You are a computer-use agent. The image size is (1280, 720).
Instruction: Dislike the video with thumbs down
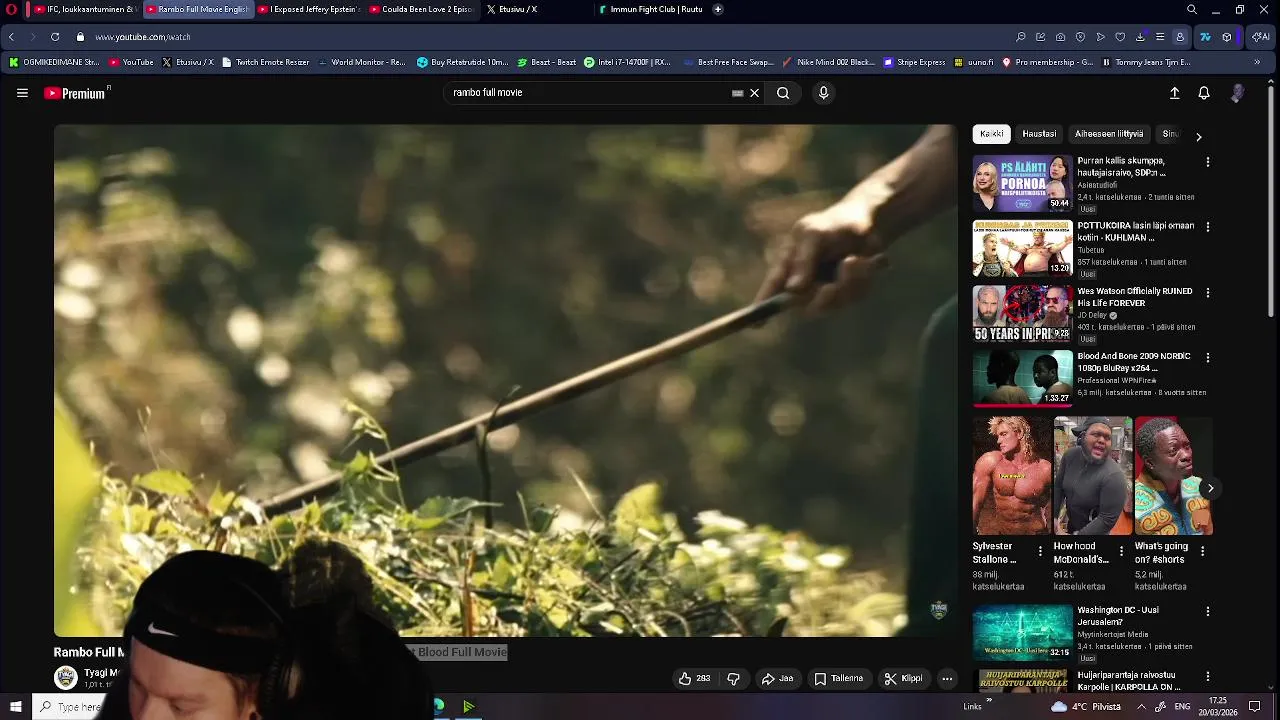(733, 679)
